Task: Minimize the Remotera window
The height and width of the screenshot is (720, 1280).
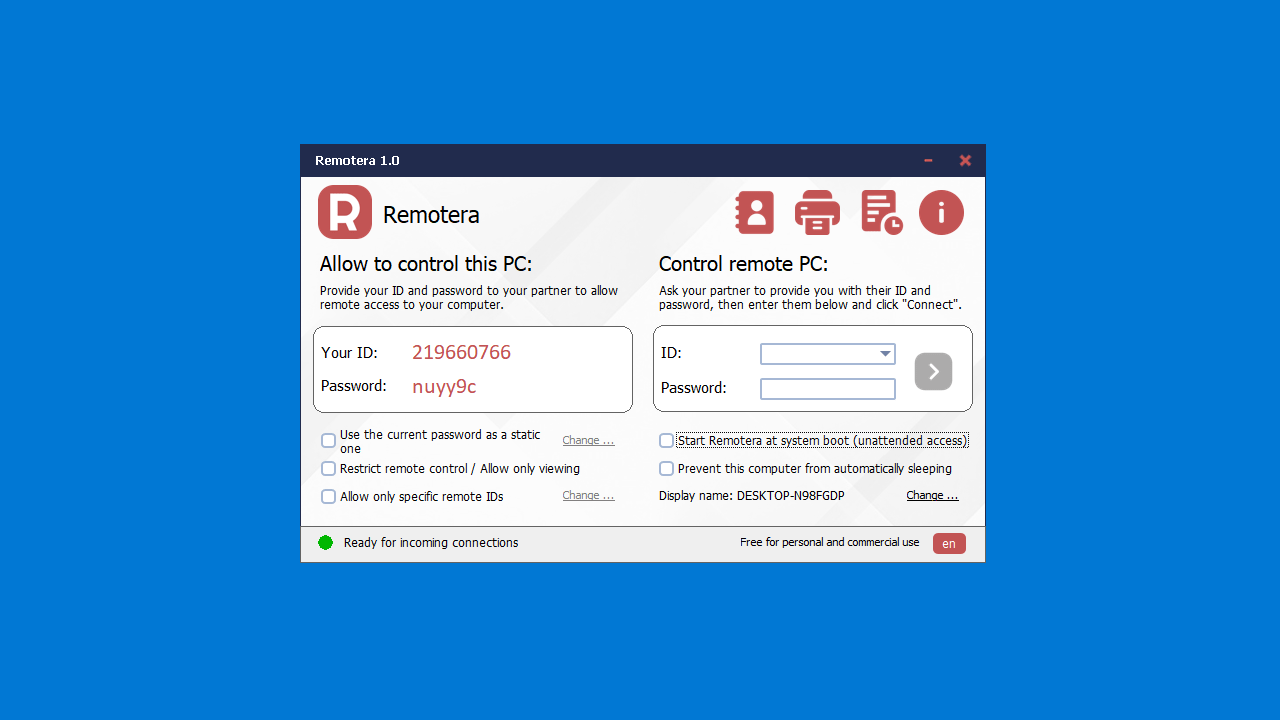Action: pyautogui.click(x=928, y=160)
